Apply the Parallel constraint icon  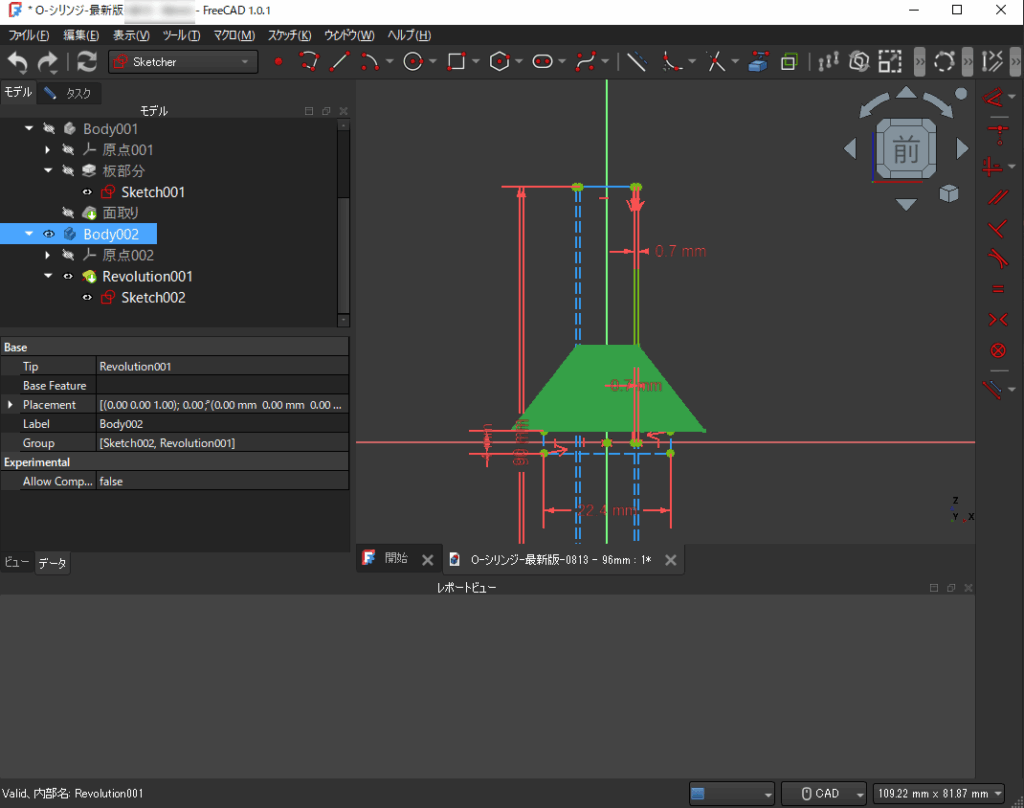(x=996, y=197)
